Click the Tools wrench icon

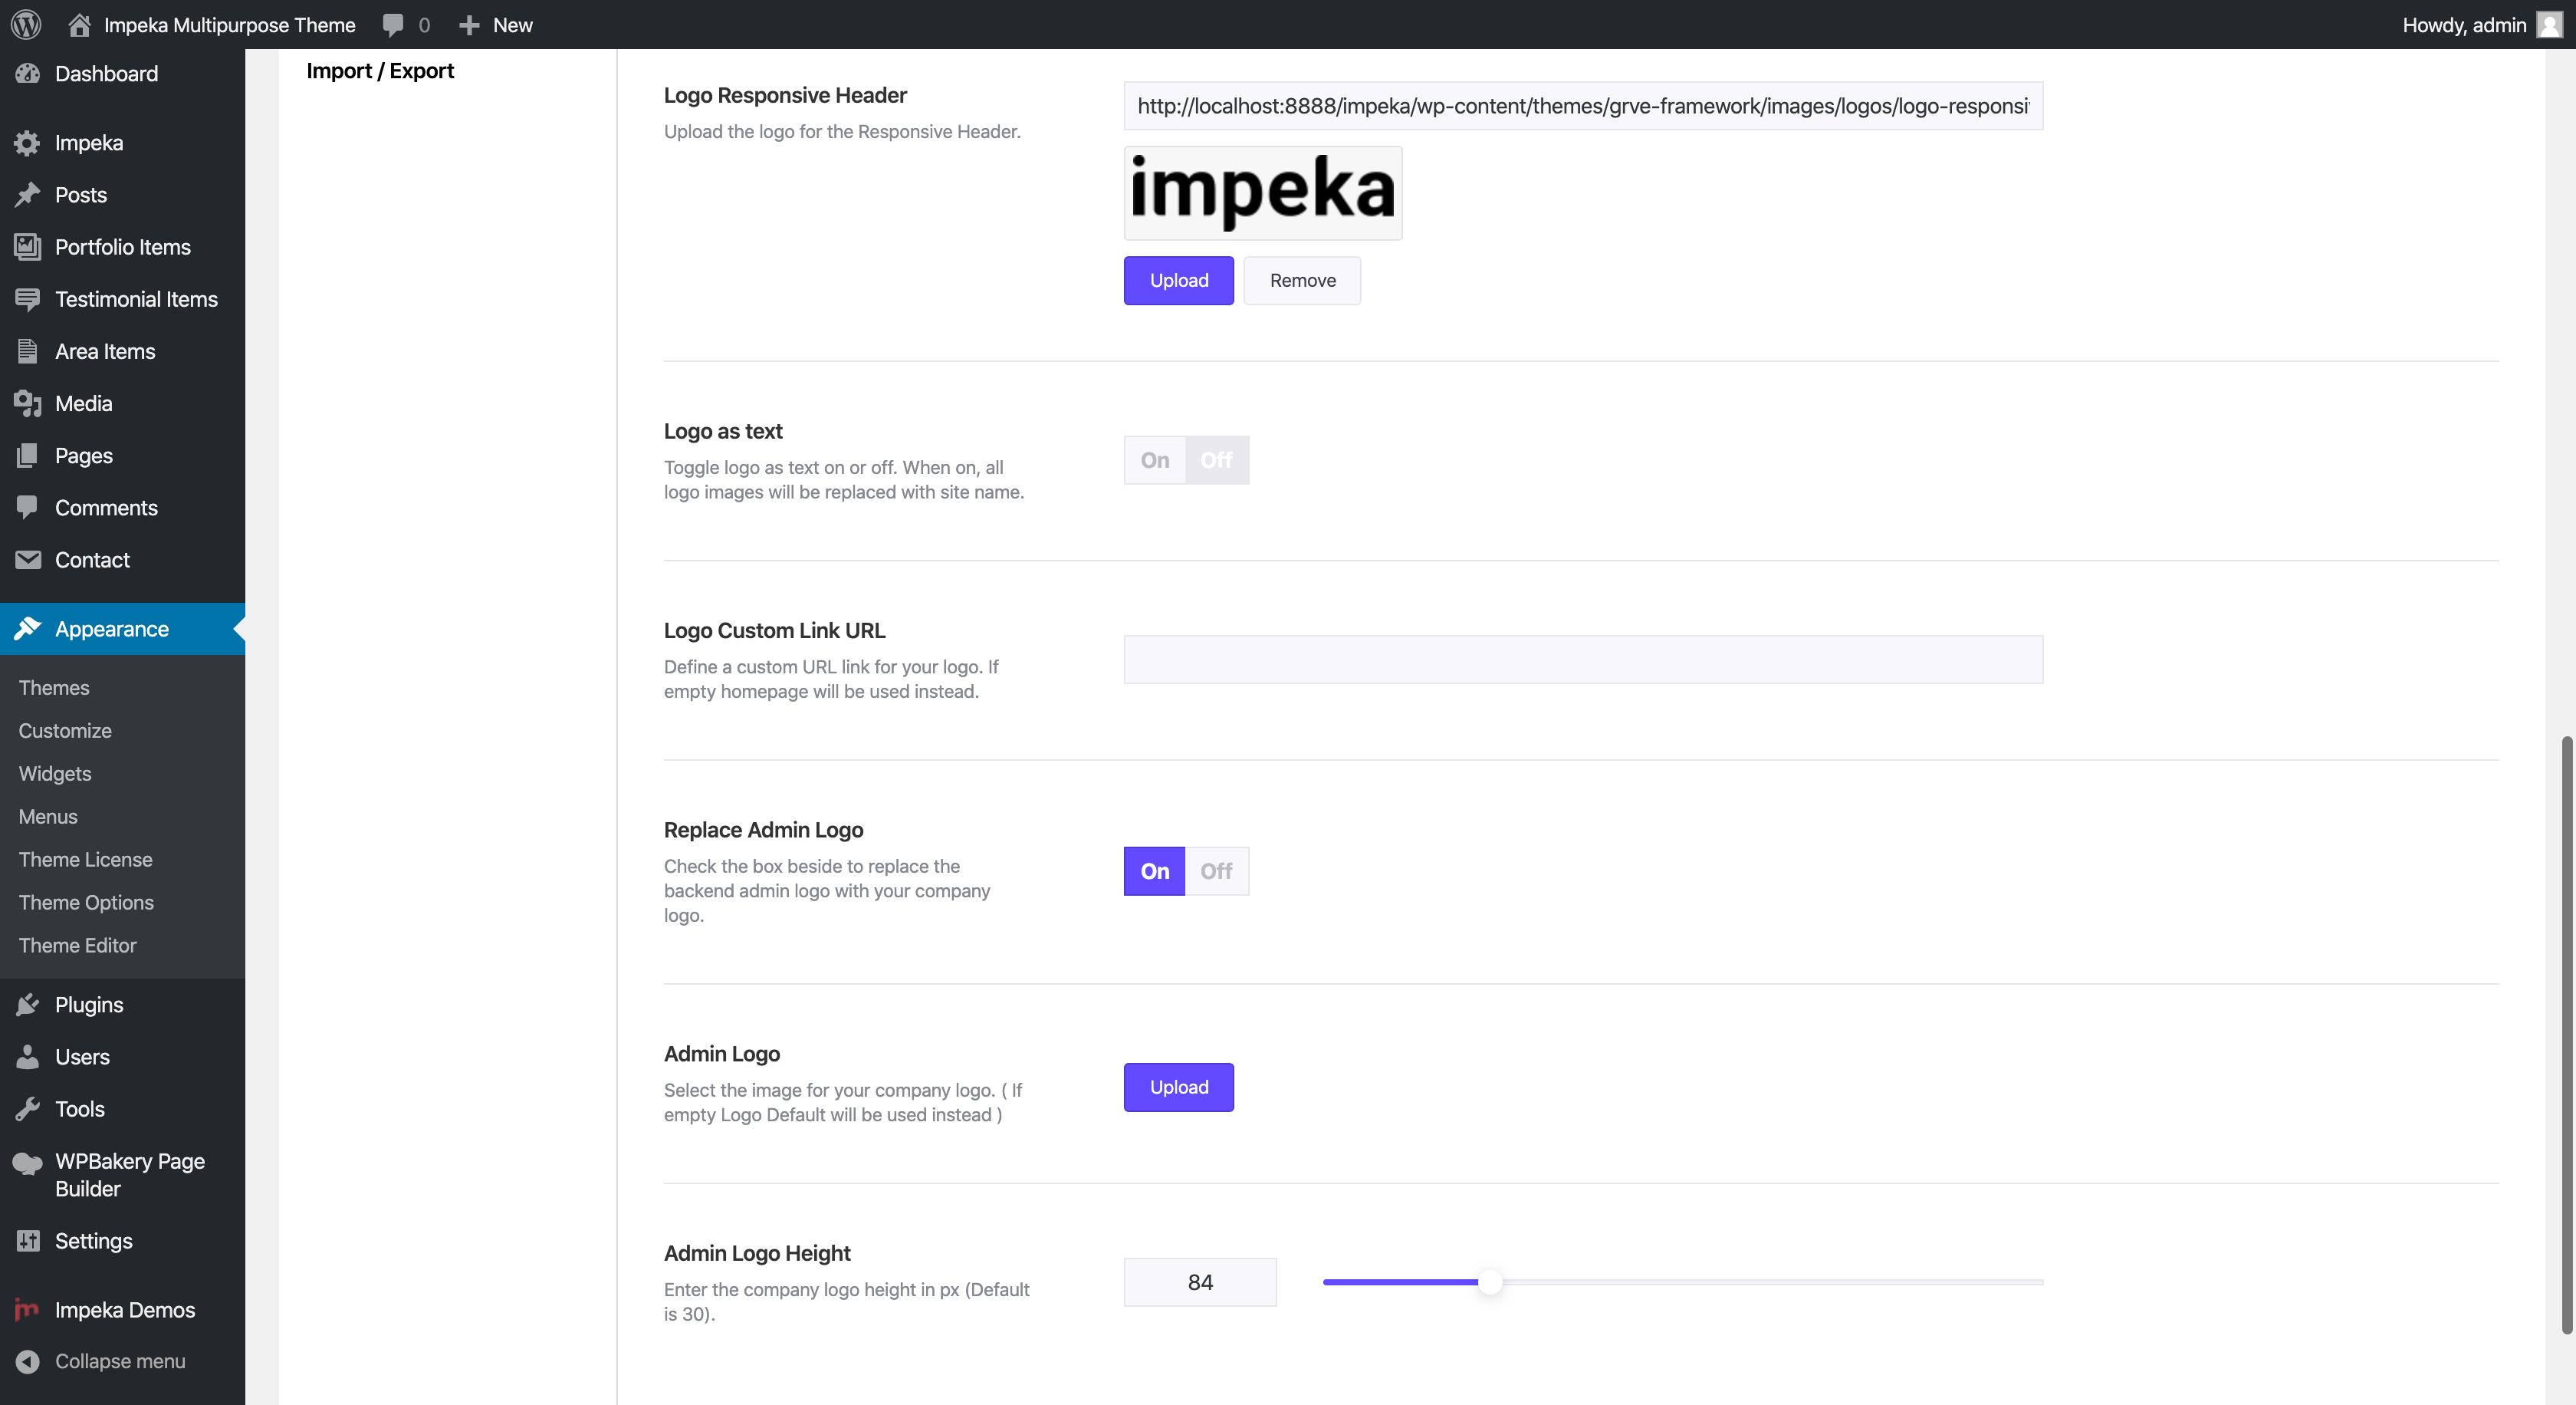pos(27,1108)
